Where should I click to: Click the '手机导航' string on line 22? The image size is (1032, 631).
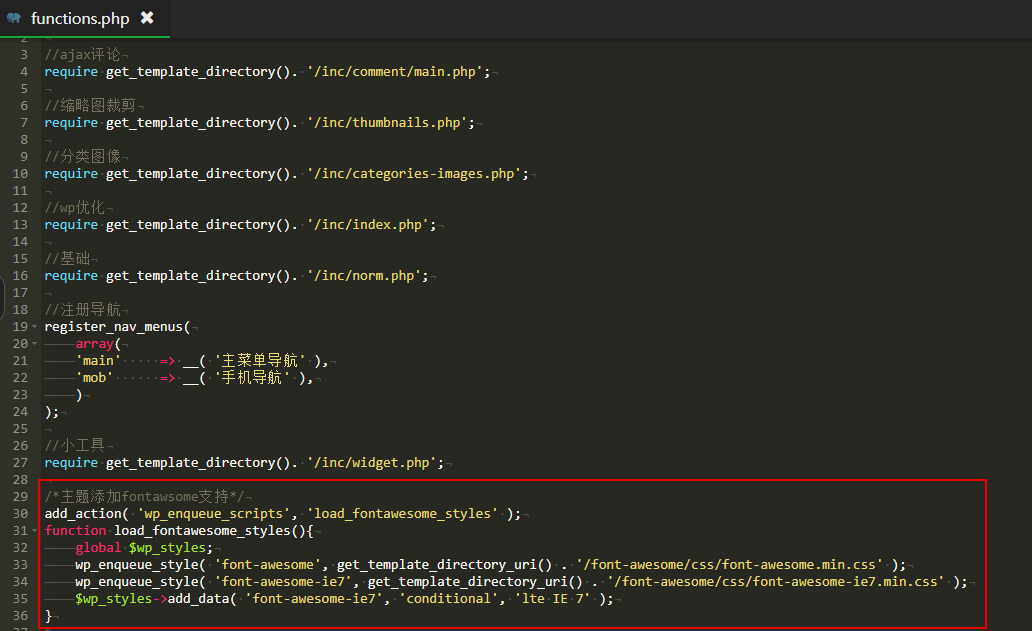pos(252,378)
